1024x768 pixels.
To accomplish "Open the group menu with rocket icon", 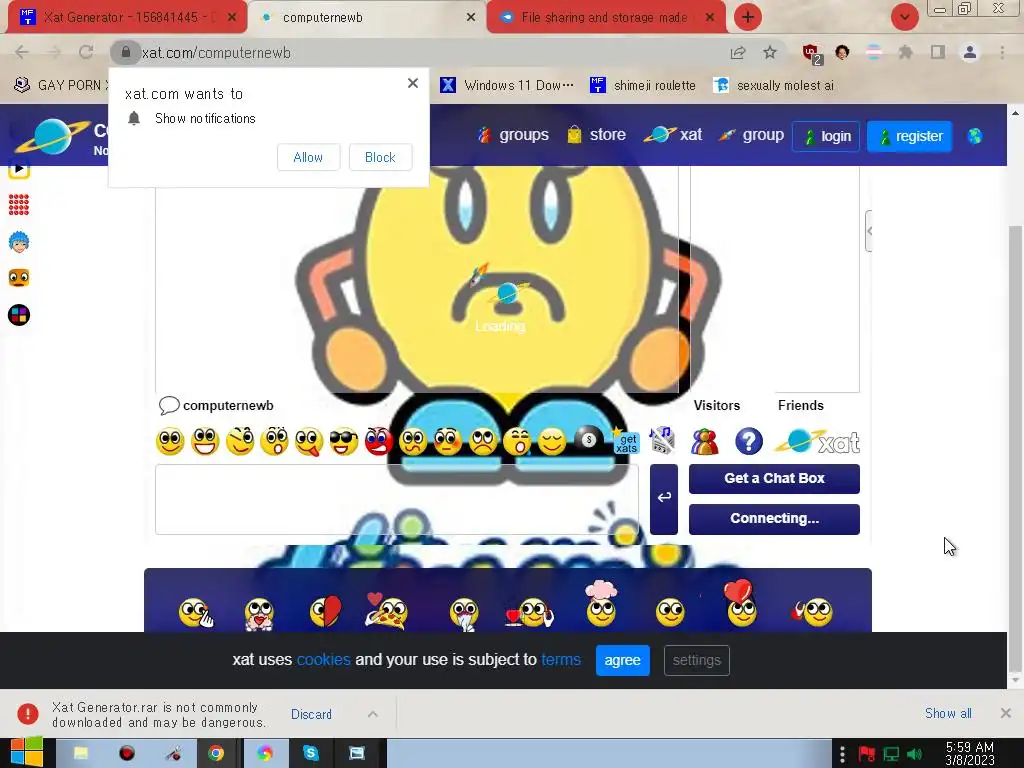I will (x=751, y=135).
